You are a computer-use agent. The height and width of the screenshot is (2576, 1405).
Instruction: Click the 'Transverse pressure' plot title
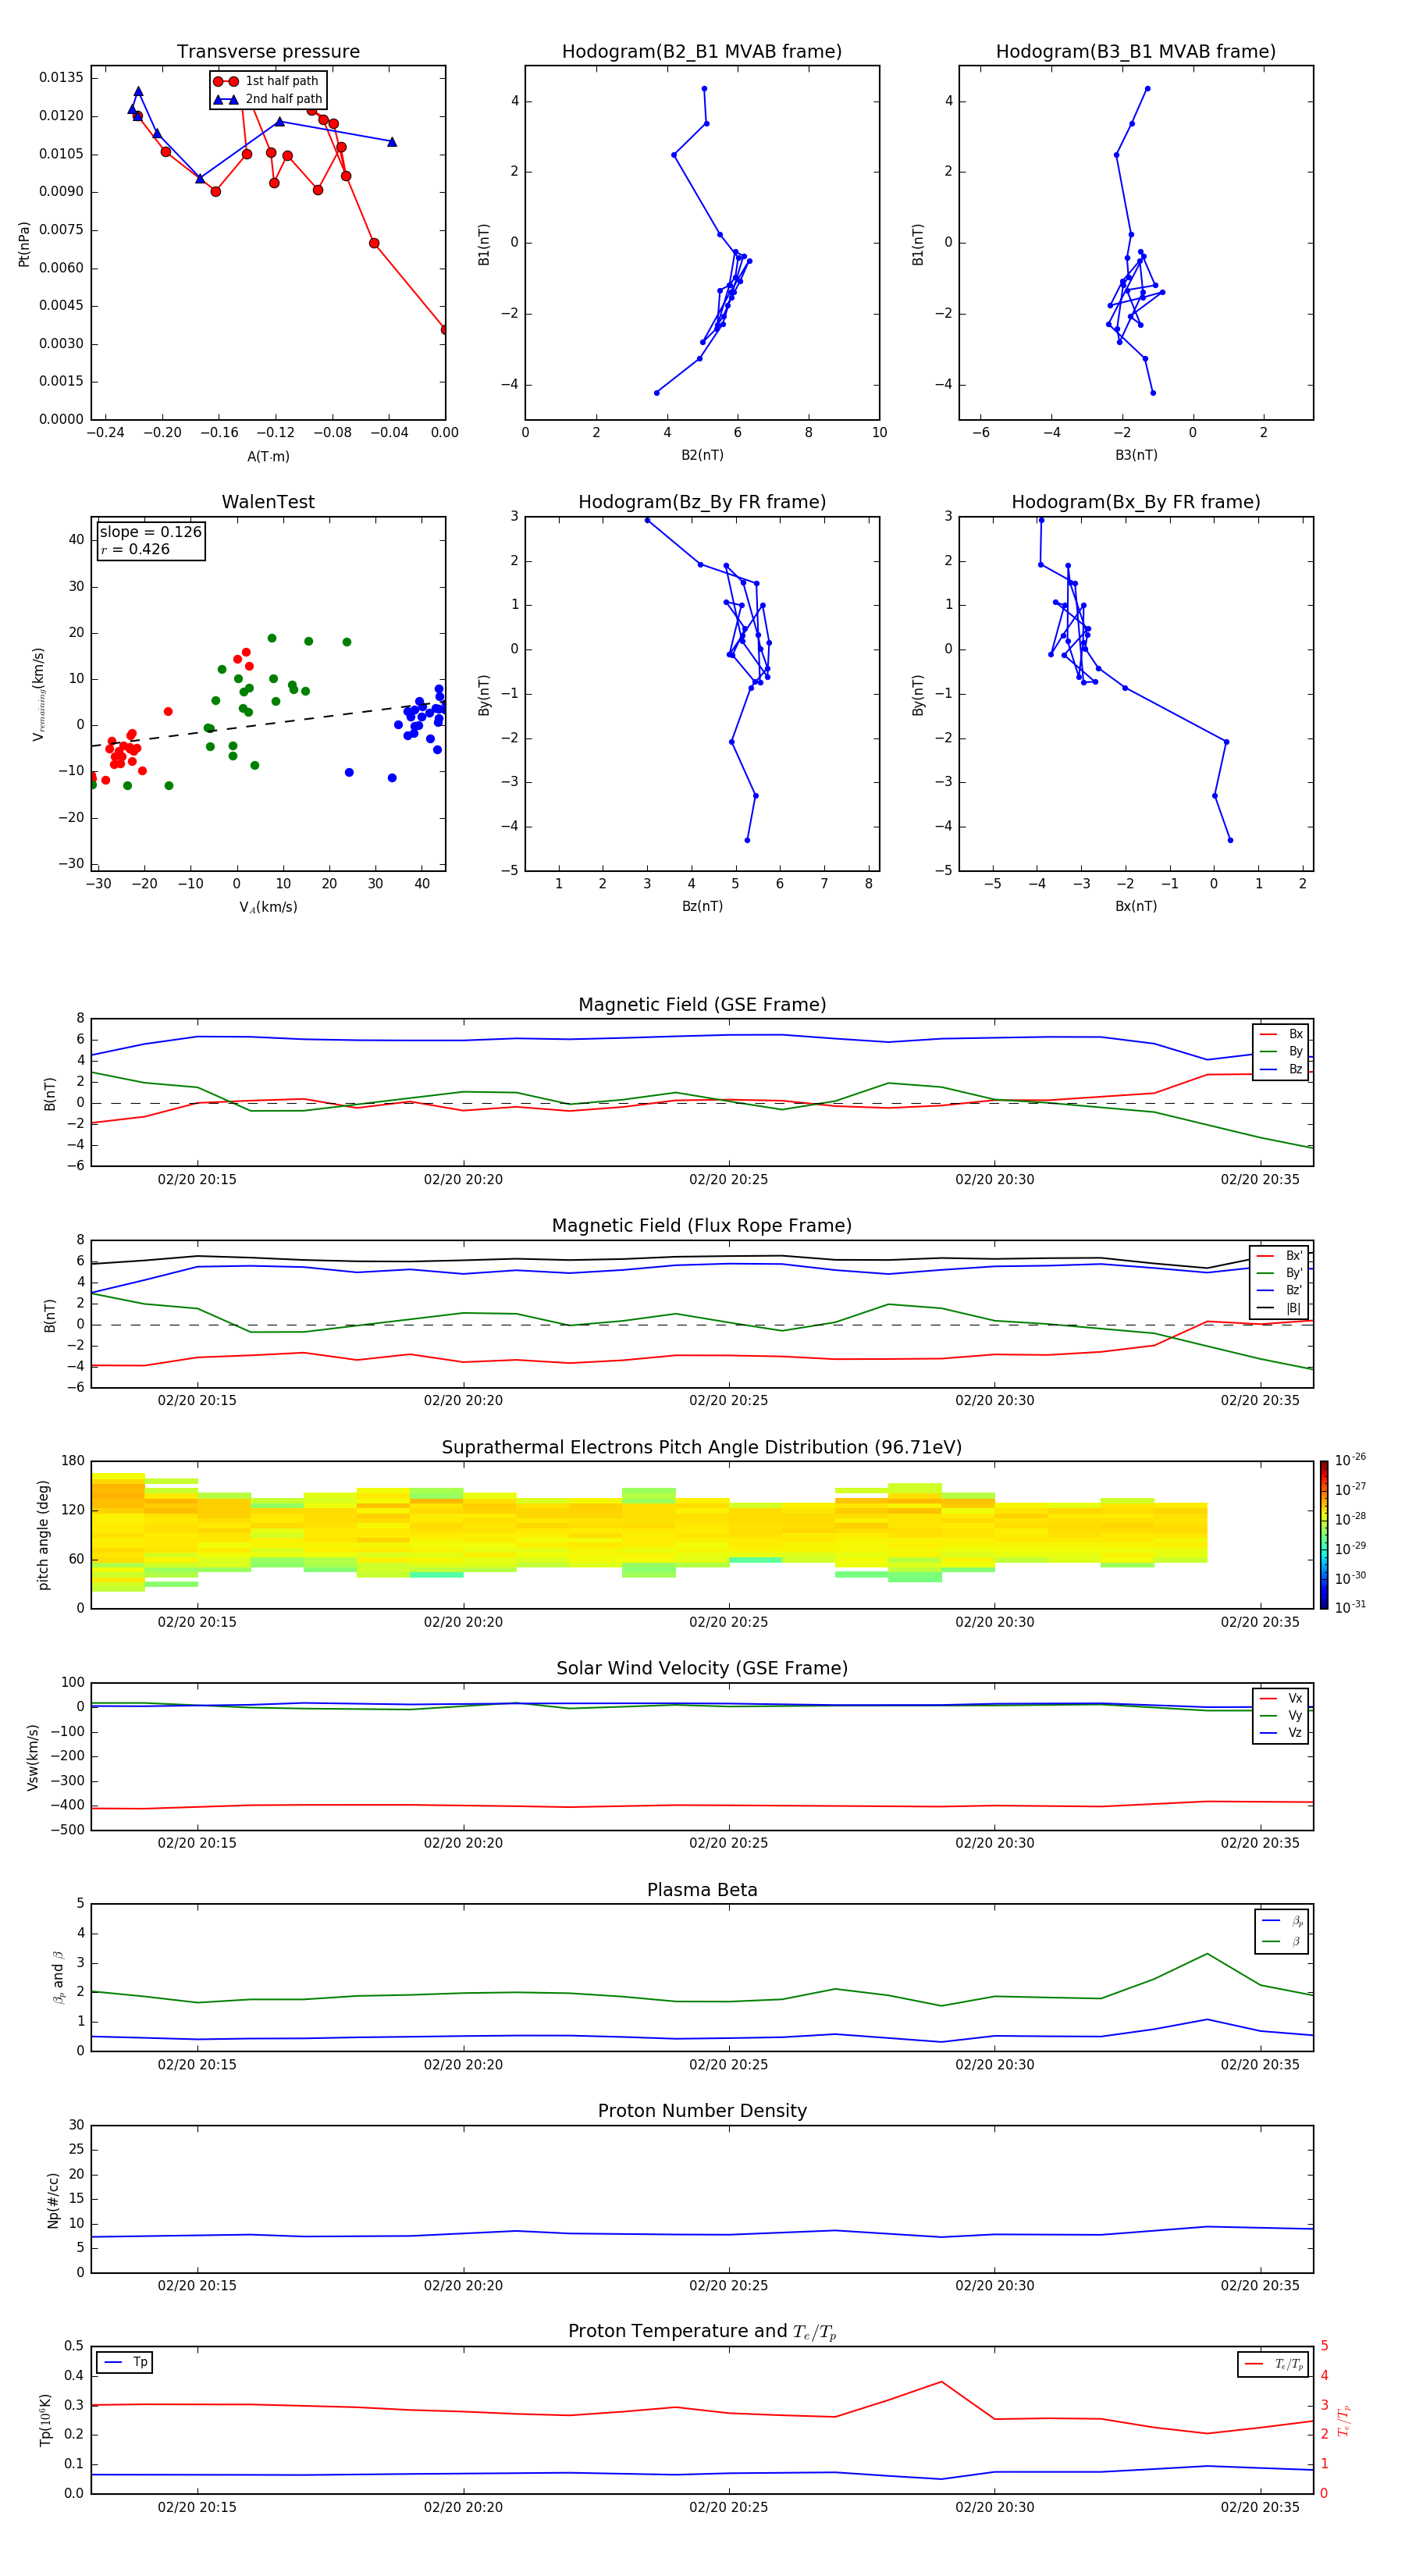268,52
